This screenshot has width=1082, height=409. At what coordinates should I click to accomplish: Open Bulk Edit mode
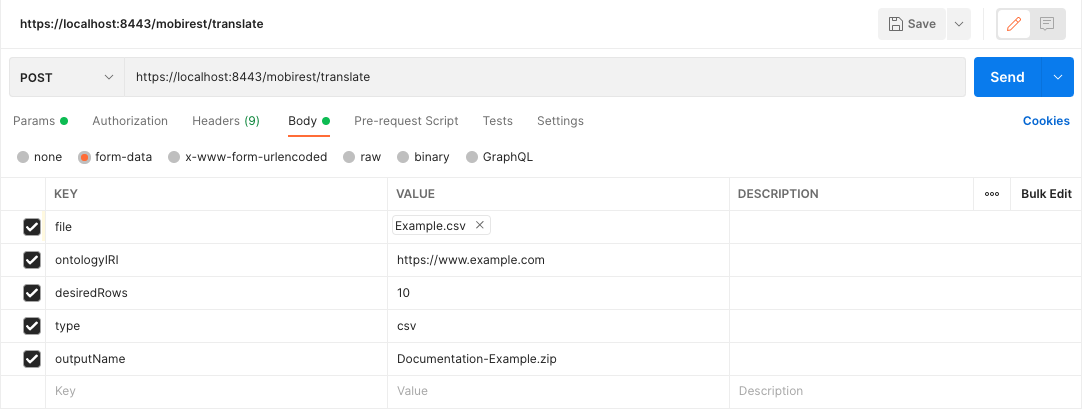(x=1046, y=194)
